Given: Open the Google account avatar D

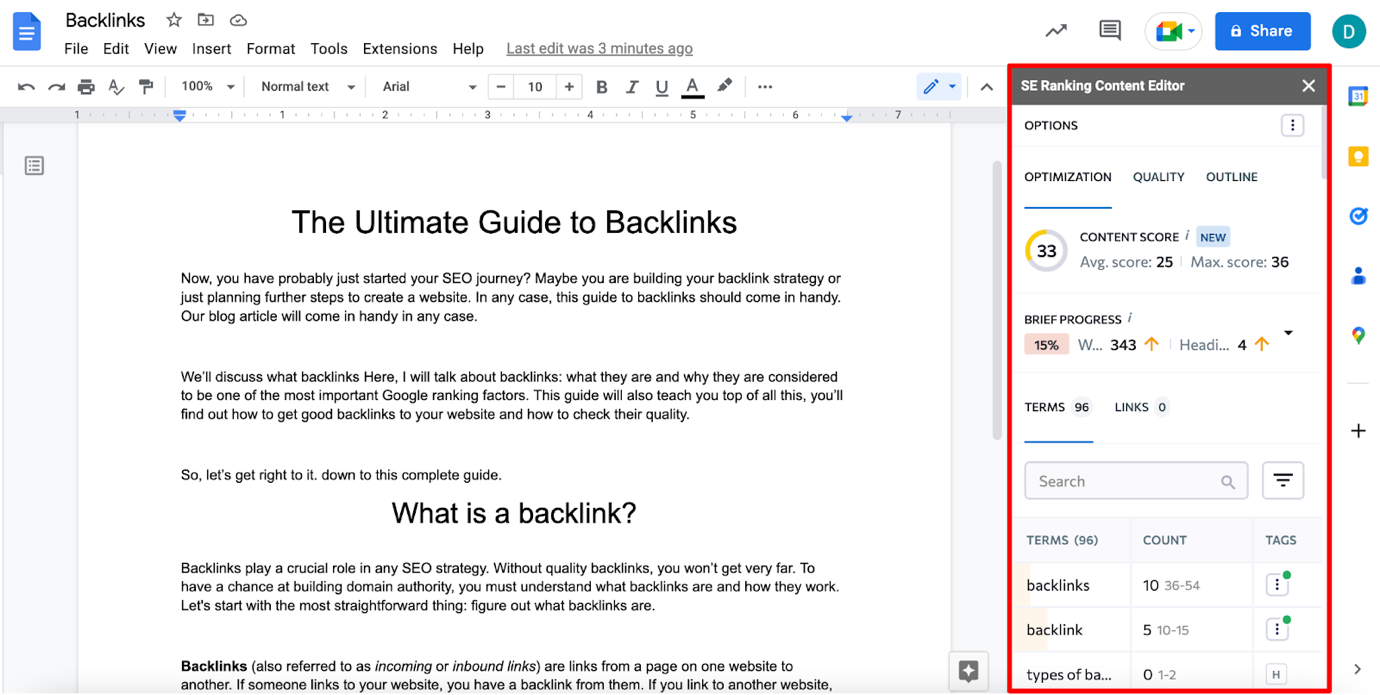Looking at the screenshot, I should (x=1348, y=31).
